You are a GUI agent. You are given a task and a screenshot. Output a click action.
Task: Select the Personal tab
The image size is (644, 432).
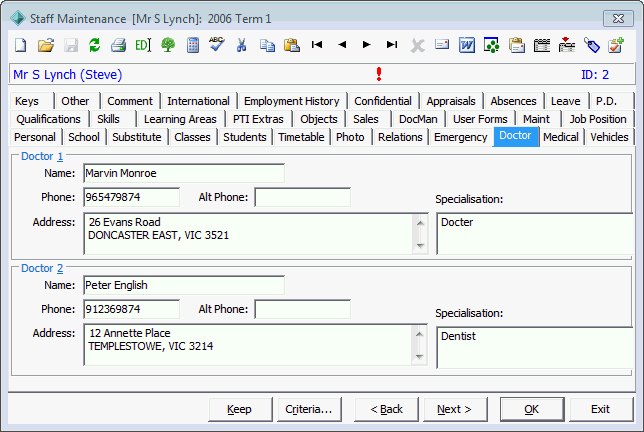[34, 137]
